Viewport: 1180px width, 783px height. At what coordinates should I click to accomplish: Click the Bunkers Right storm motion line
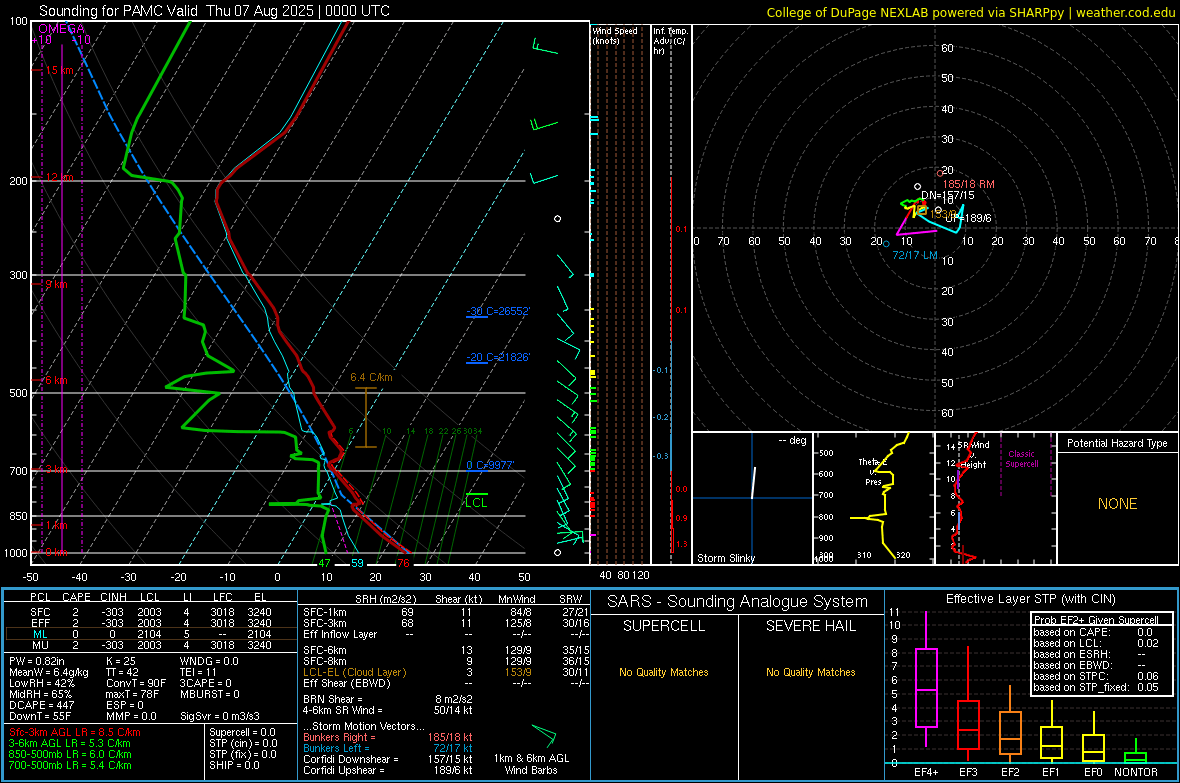click(388, 737)
